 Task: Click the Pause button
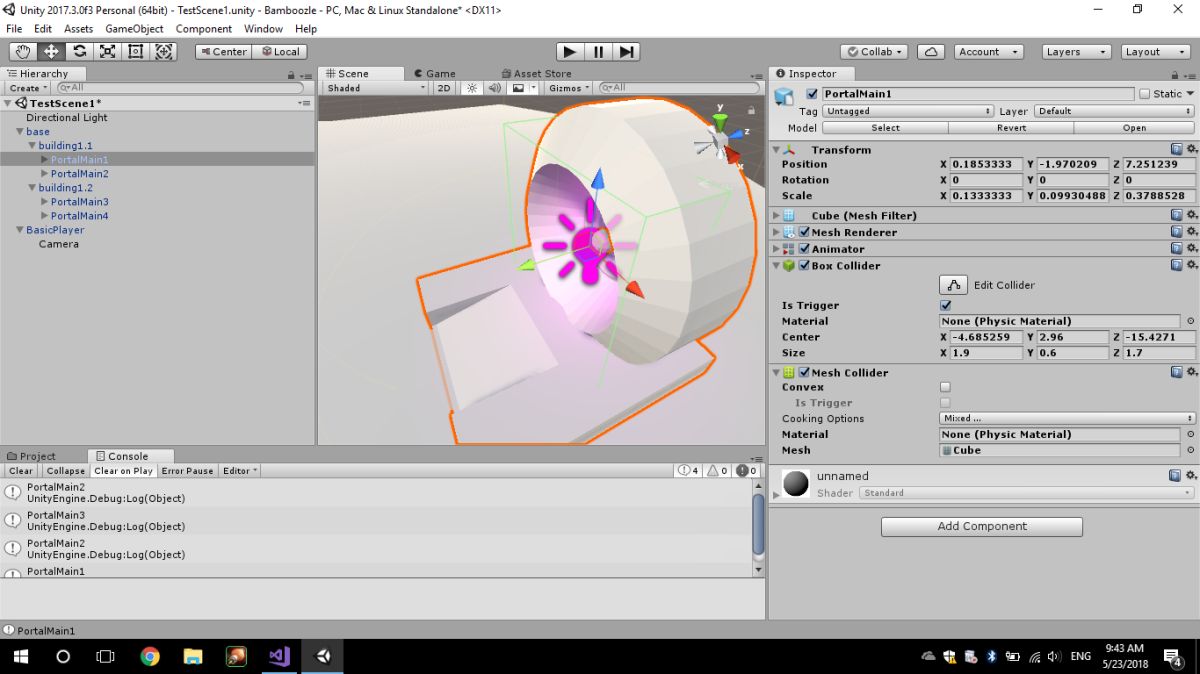tap(598, 51)
